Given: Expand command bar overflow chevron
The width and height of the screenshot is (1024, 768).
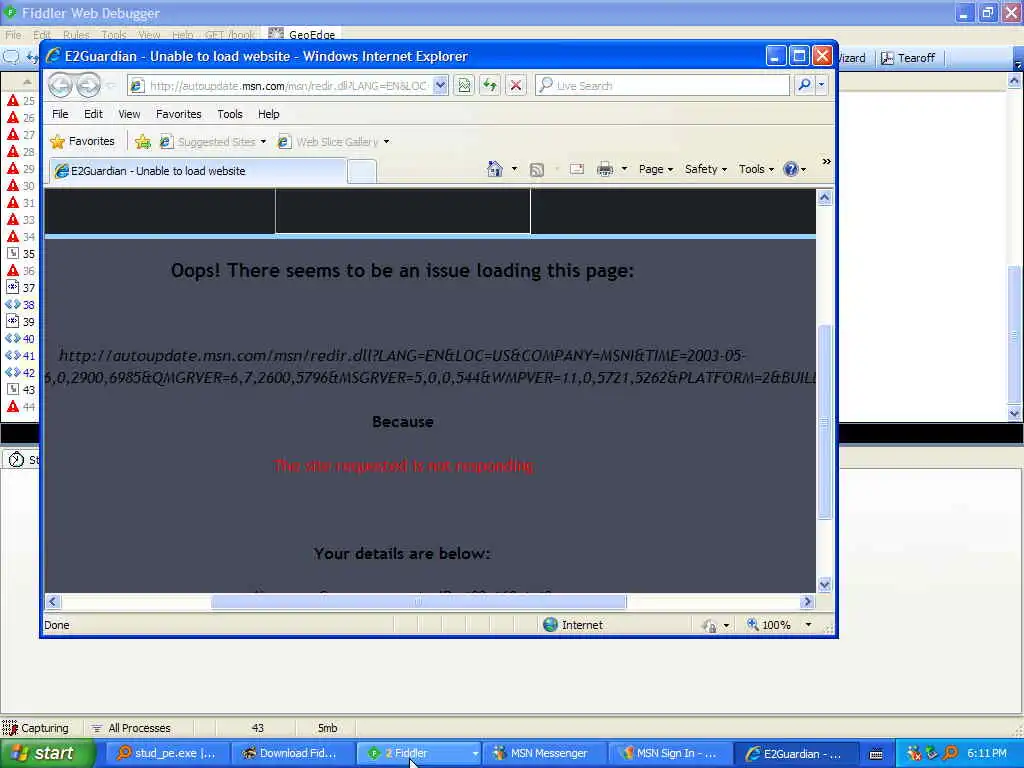Looking at the screenshot, I should (826, 161).
